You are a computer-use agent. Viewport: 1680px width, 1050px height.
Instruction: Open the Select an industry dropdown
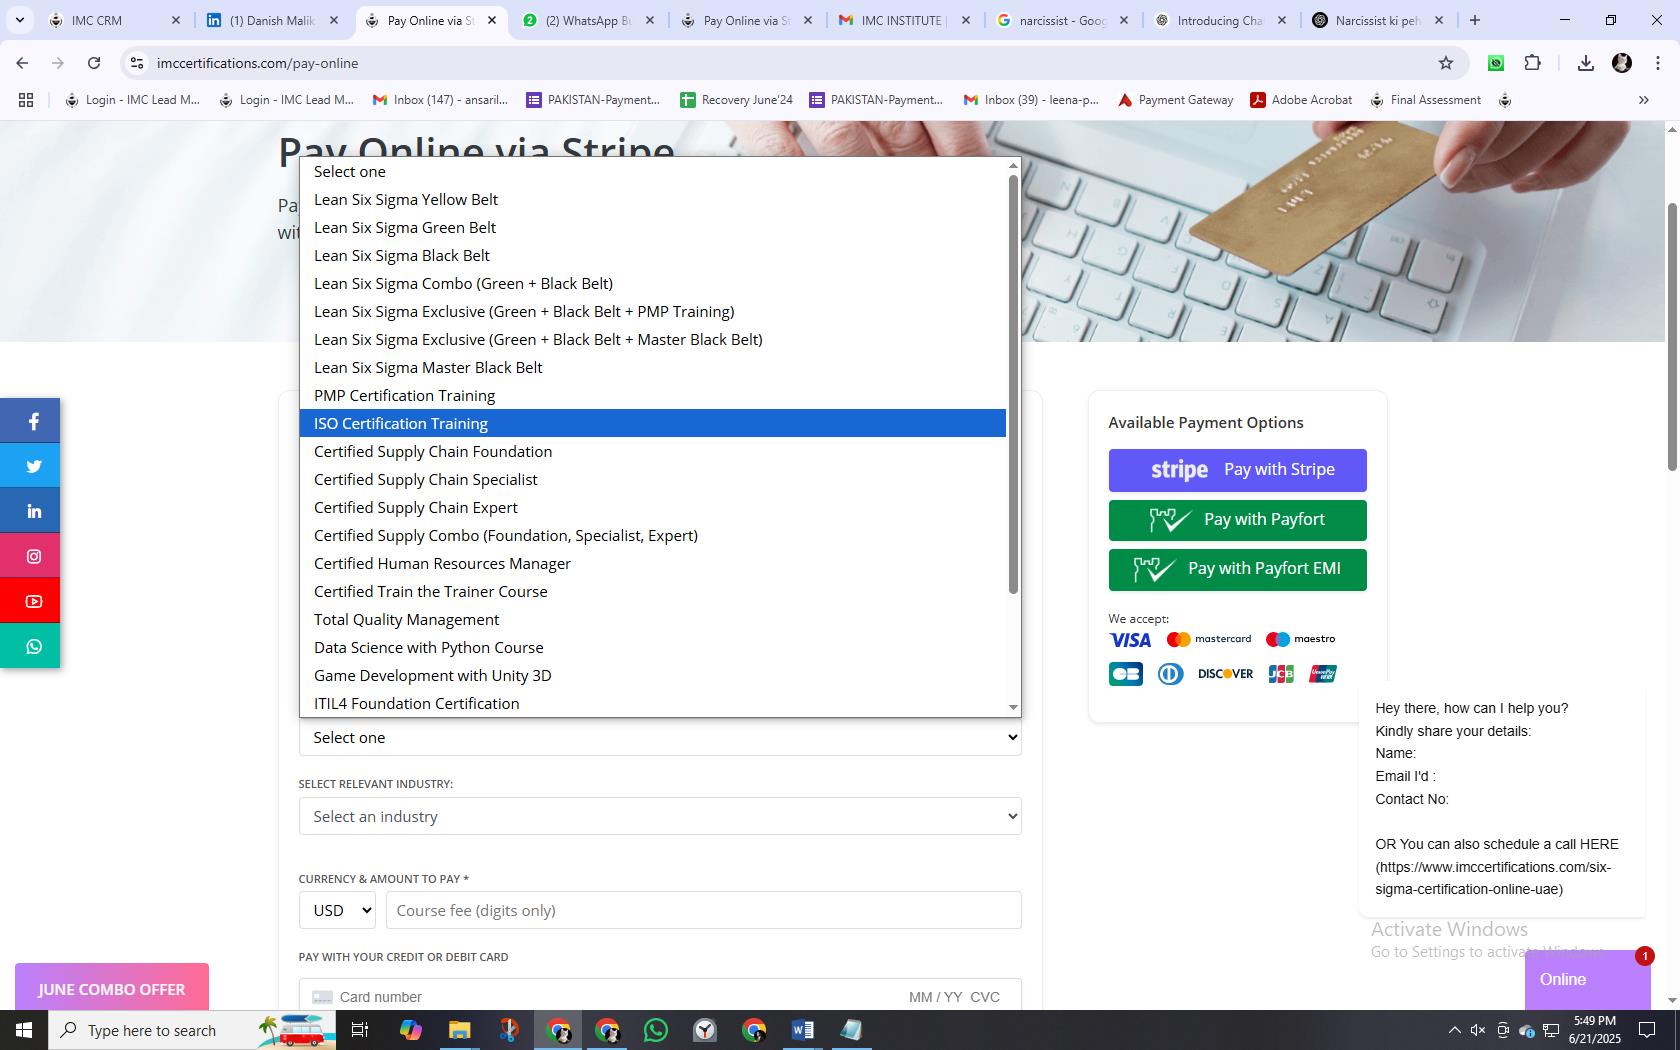[x=660, y=816]
